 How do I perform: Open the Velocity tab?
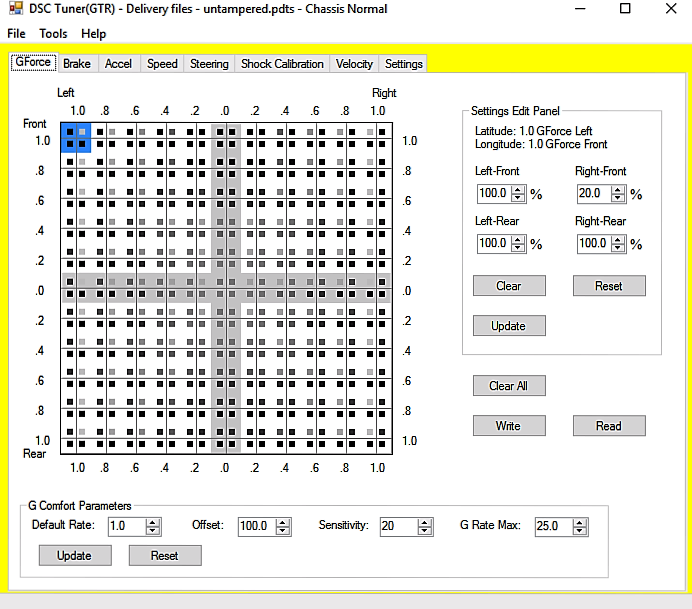pos(354,64)
